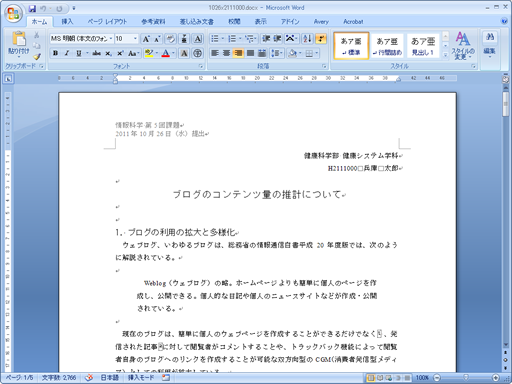The width and height of the screenshot is (512, 384).
Task: Justify the paragraph text
Action: pos(250,53)
